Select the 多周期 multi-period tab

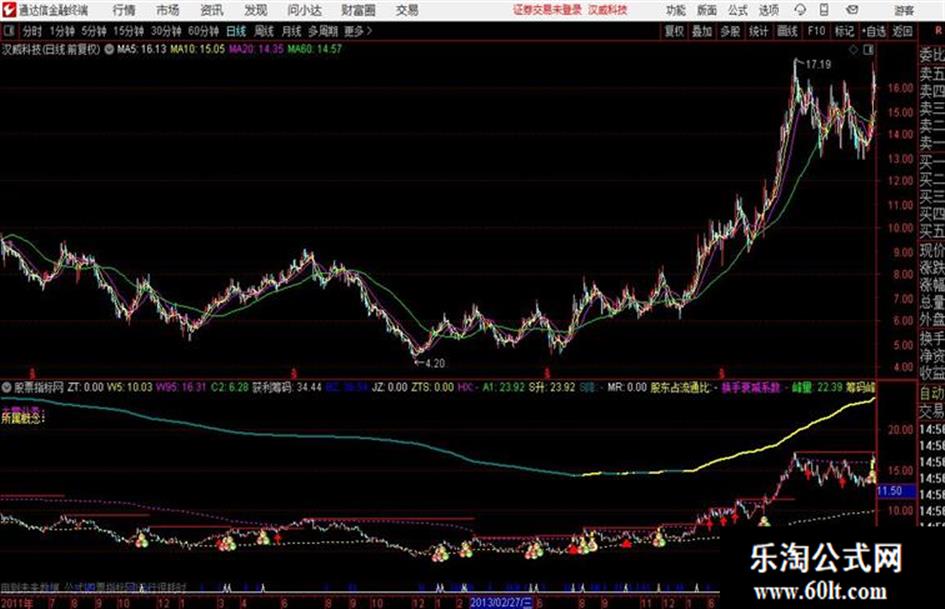[x=323, y=31]
